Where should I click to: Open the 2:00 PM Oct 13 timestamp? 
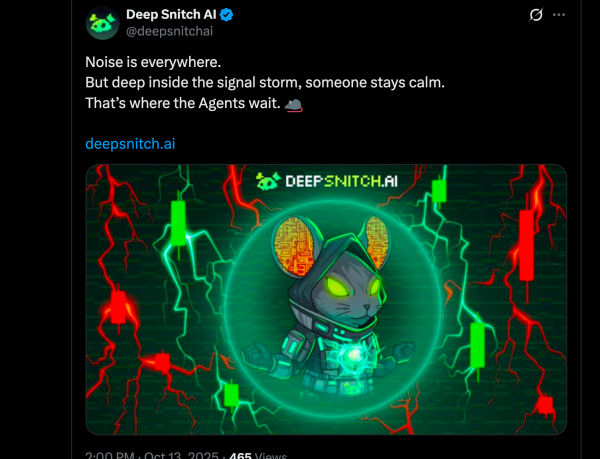(152, 455)
